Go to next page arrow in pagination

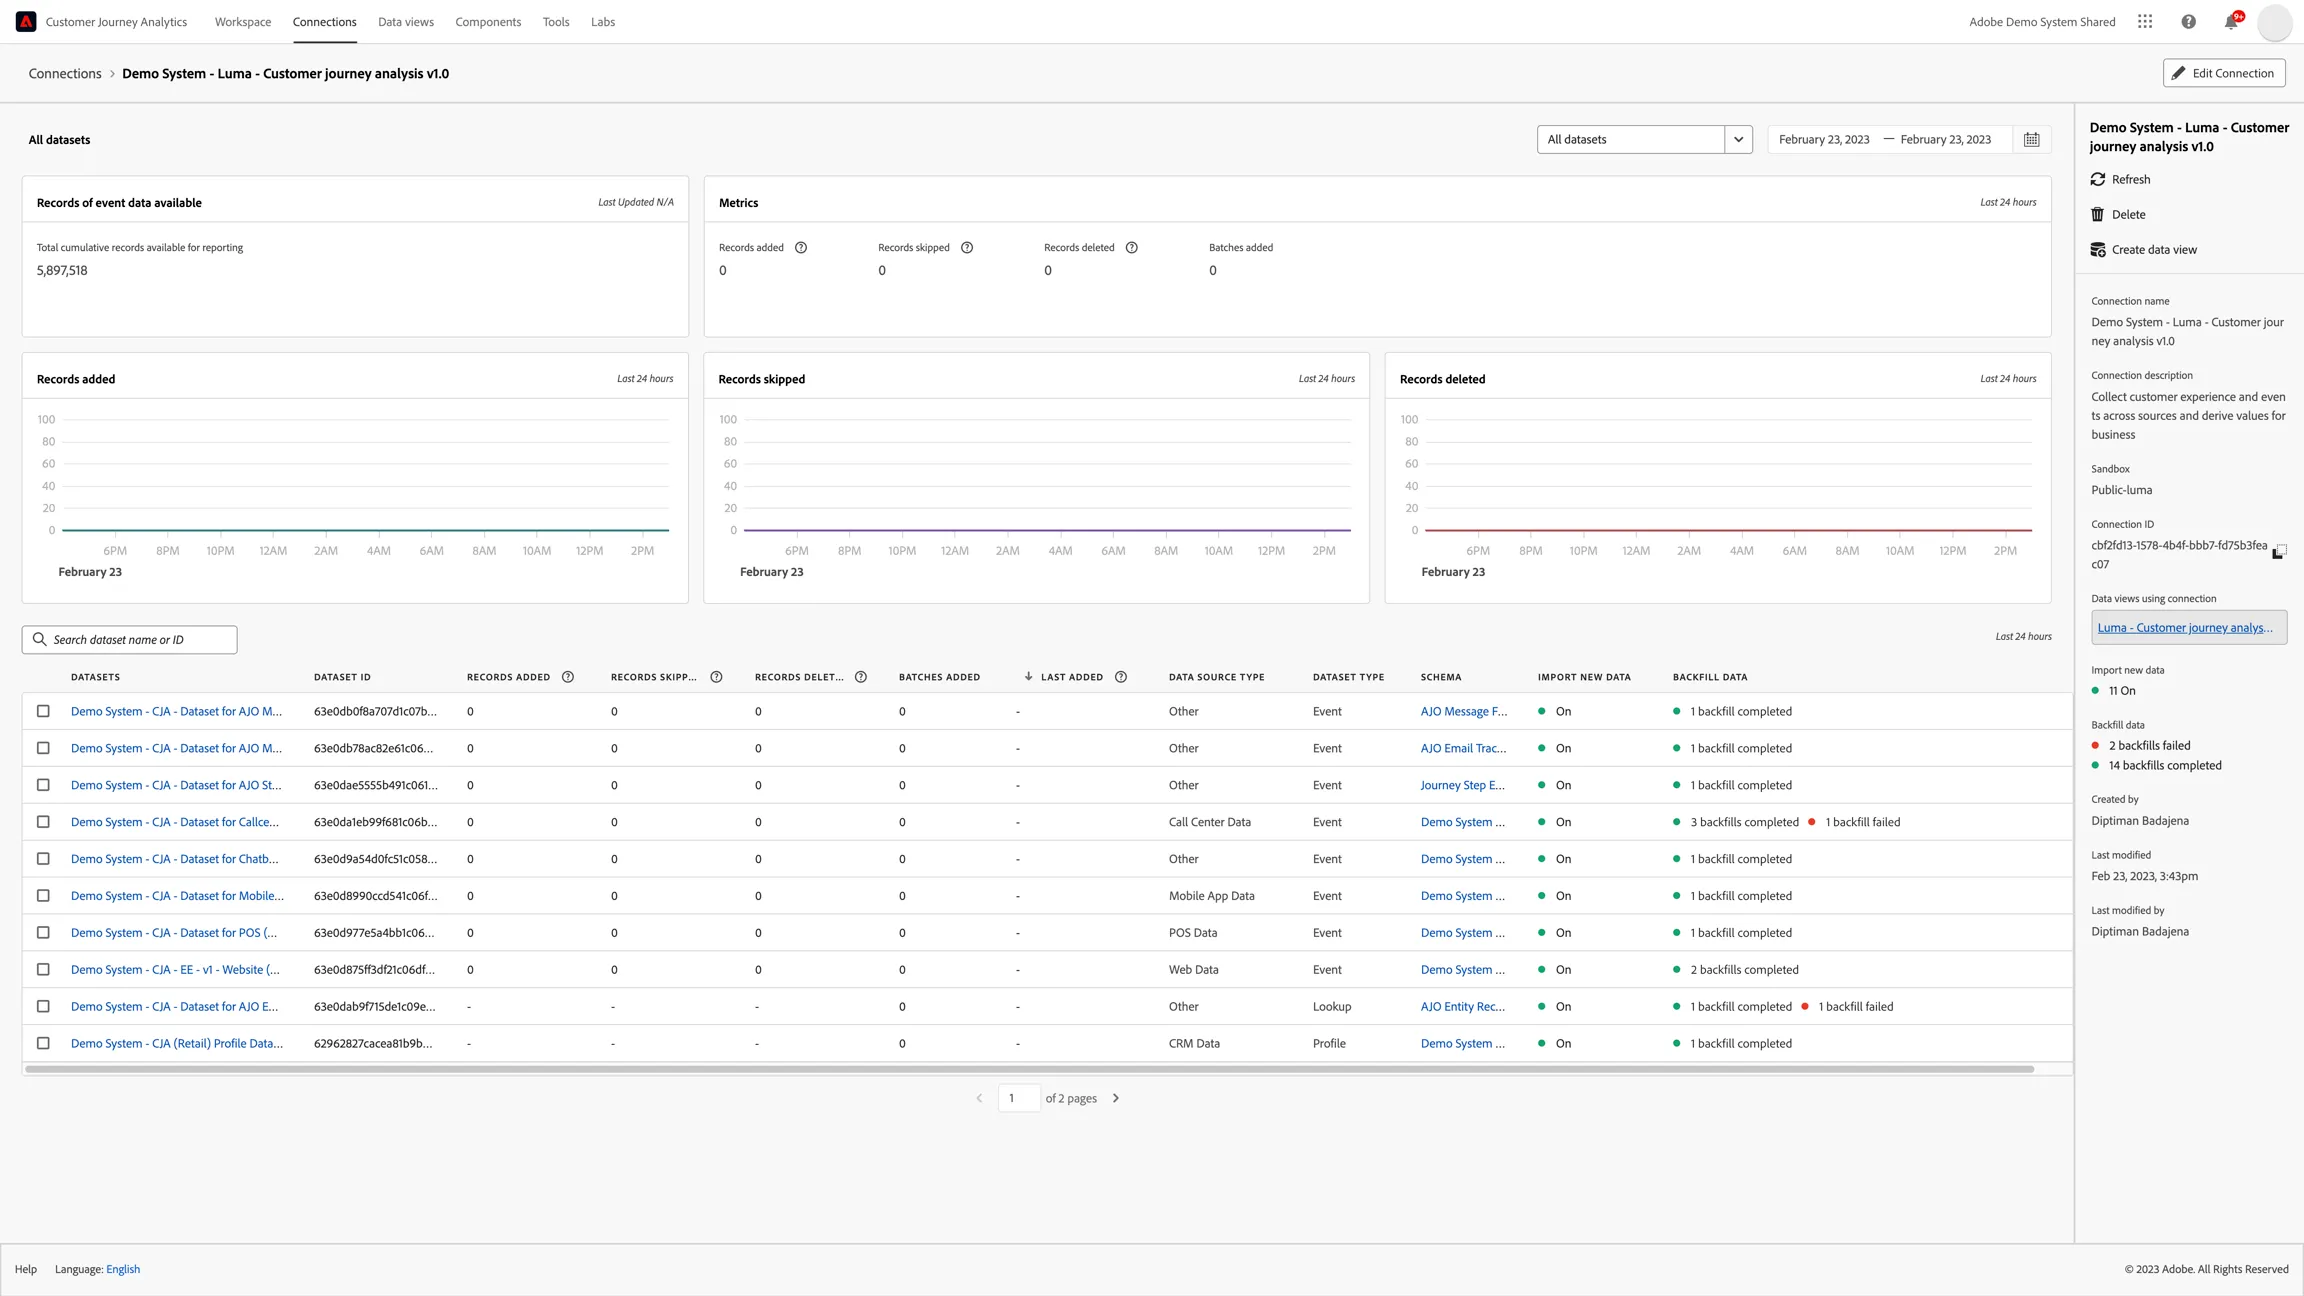[1115, 1098]
